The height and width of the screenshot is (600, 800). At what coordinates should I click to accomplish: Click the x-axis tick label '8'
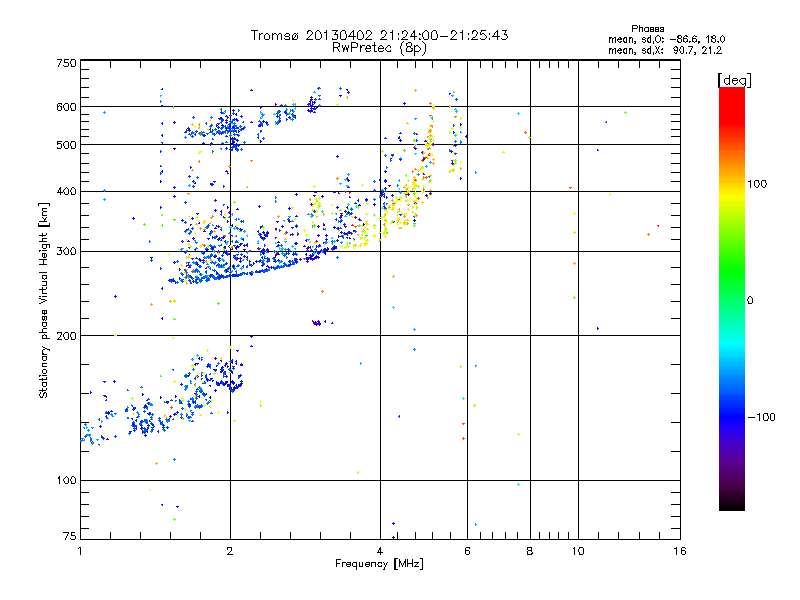point(530,551)
